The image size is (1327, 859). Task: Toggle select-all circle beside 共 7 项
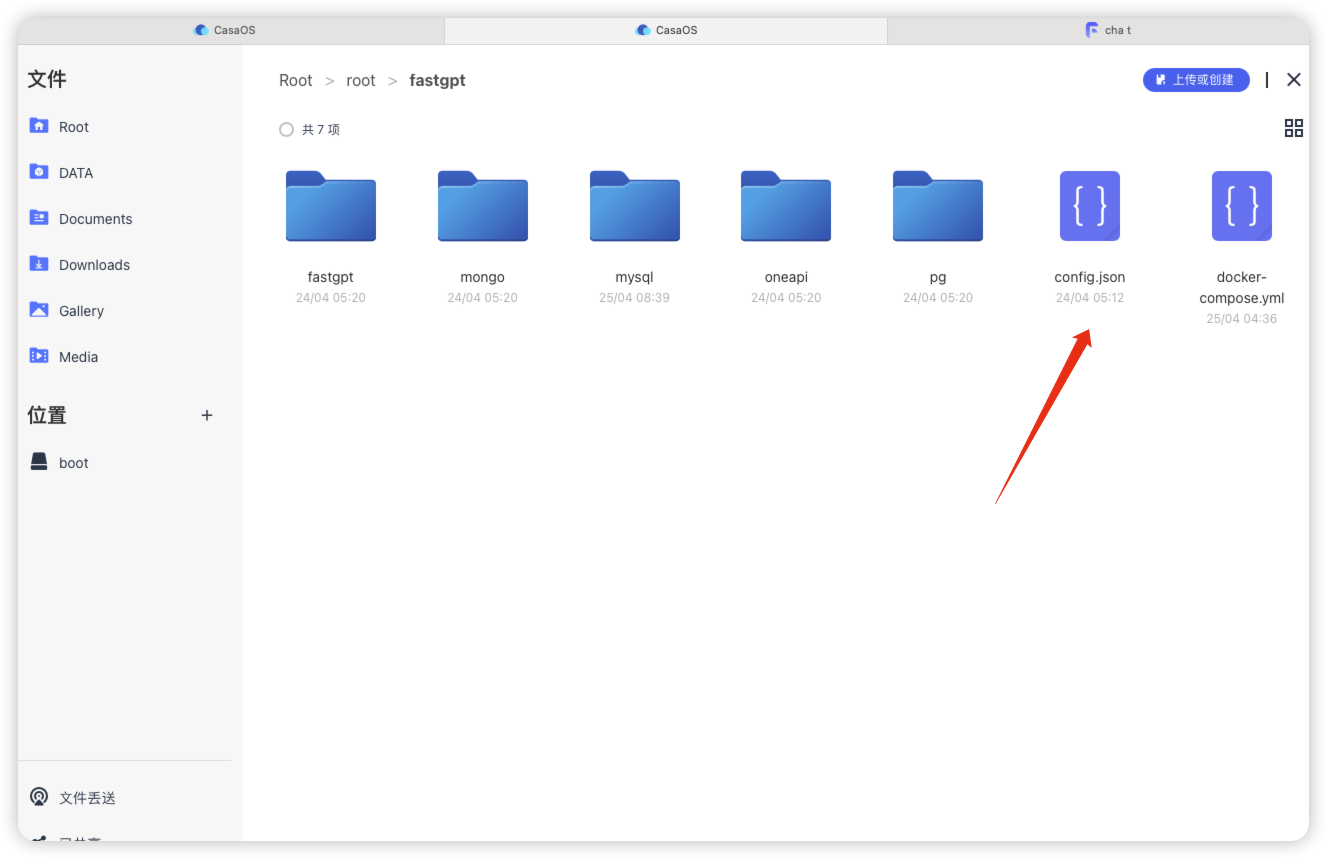click(x=286, y=130)
